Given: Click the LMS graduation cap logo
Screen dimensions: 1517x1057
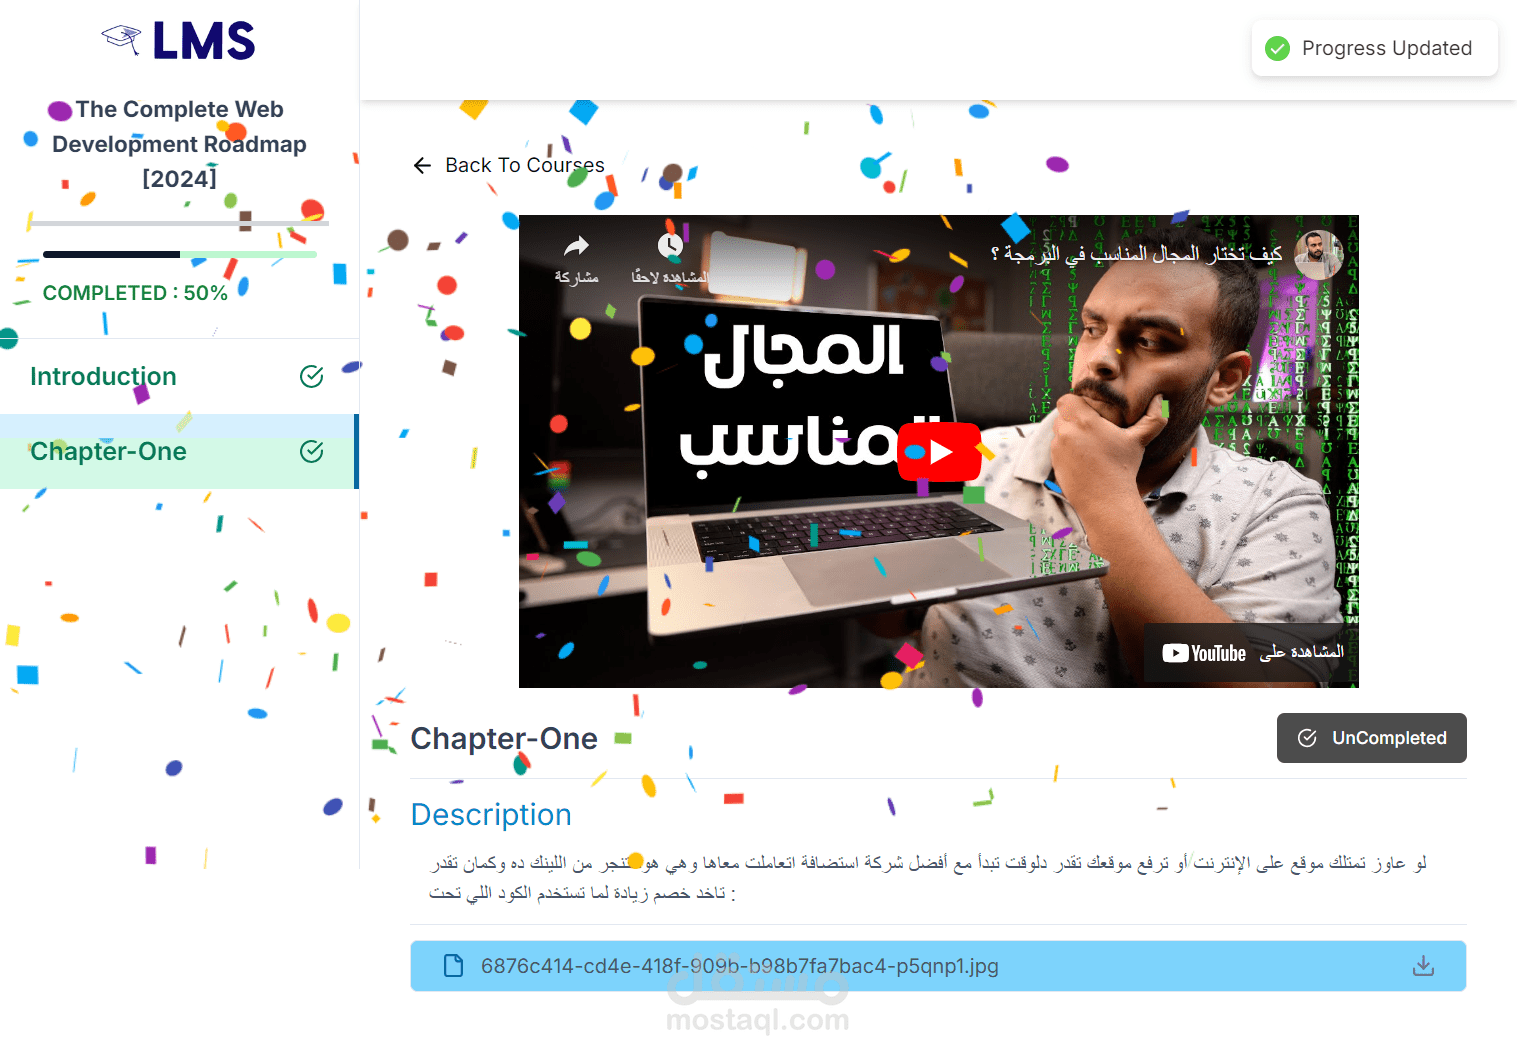Looking at the screenshot, I should coord(121,40).
